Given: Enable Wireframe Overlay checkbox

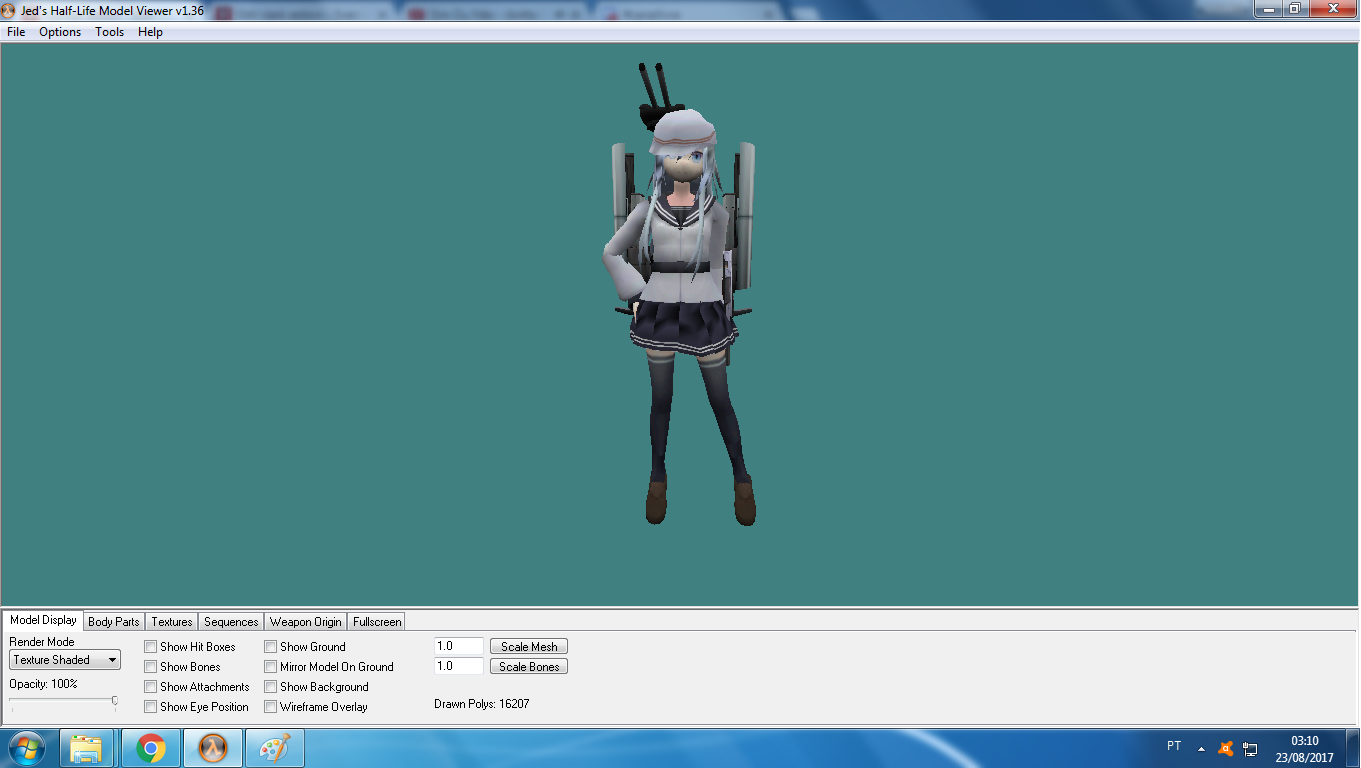Looking at the screenshot, I should tap(271, 707).
